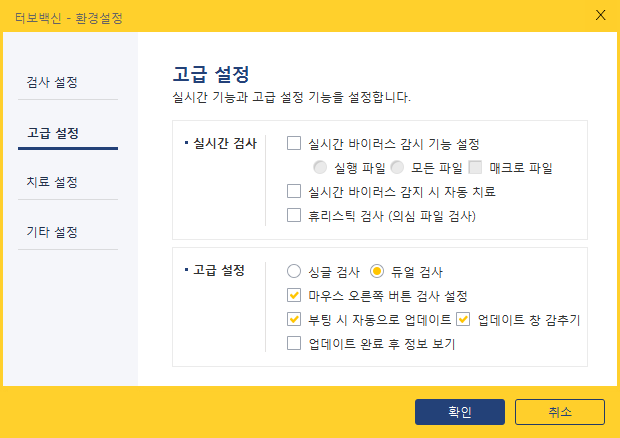The image size is (620, 438).
Task: Uncheck 마우스 오른쪽 버튼 검사 설정
Action: pos(294,296)
